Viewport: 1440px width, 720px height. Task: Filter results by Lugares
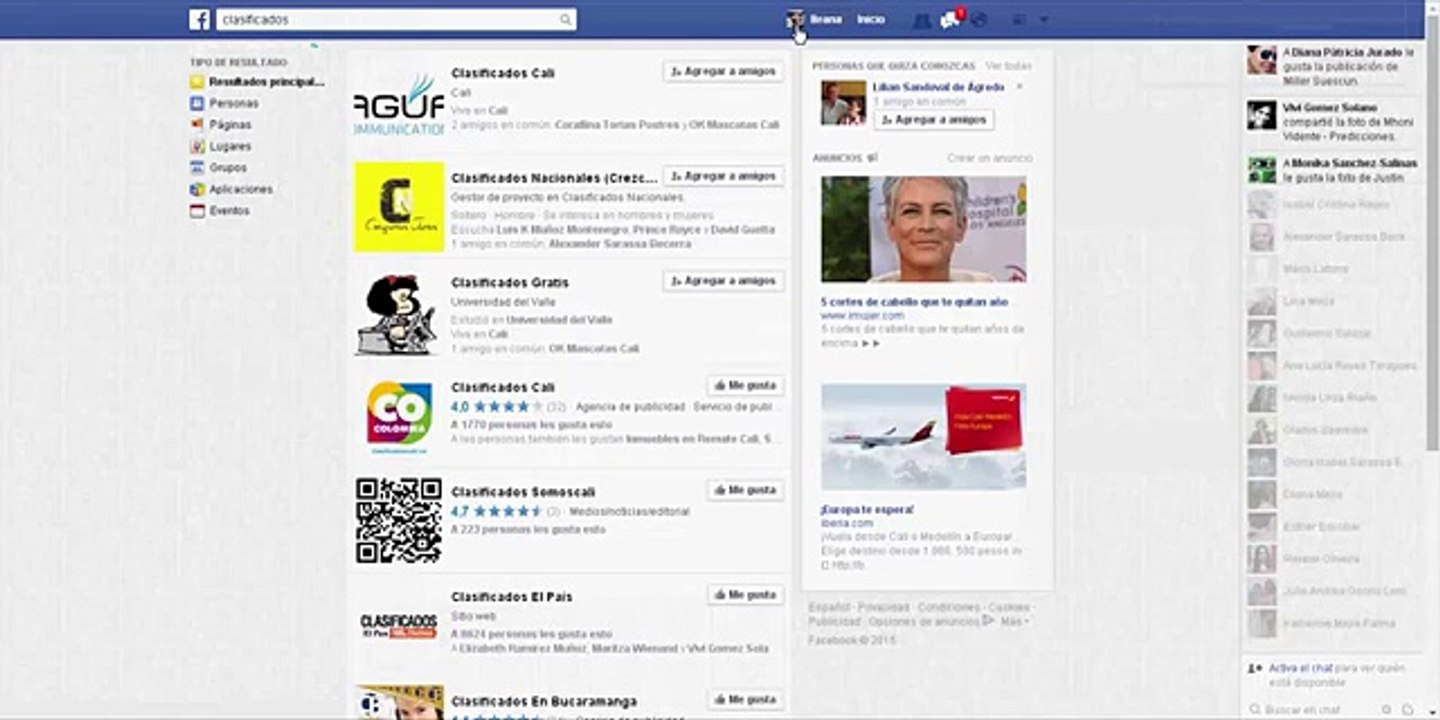click(x=230, y=146)
